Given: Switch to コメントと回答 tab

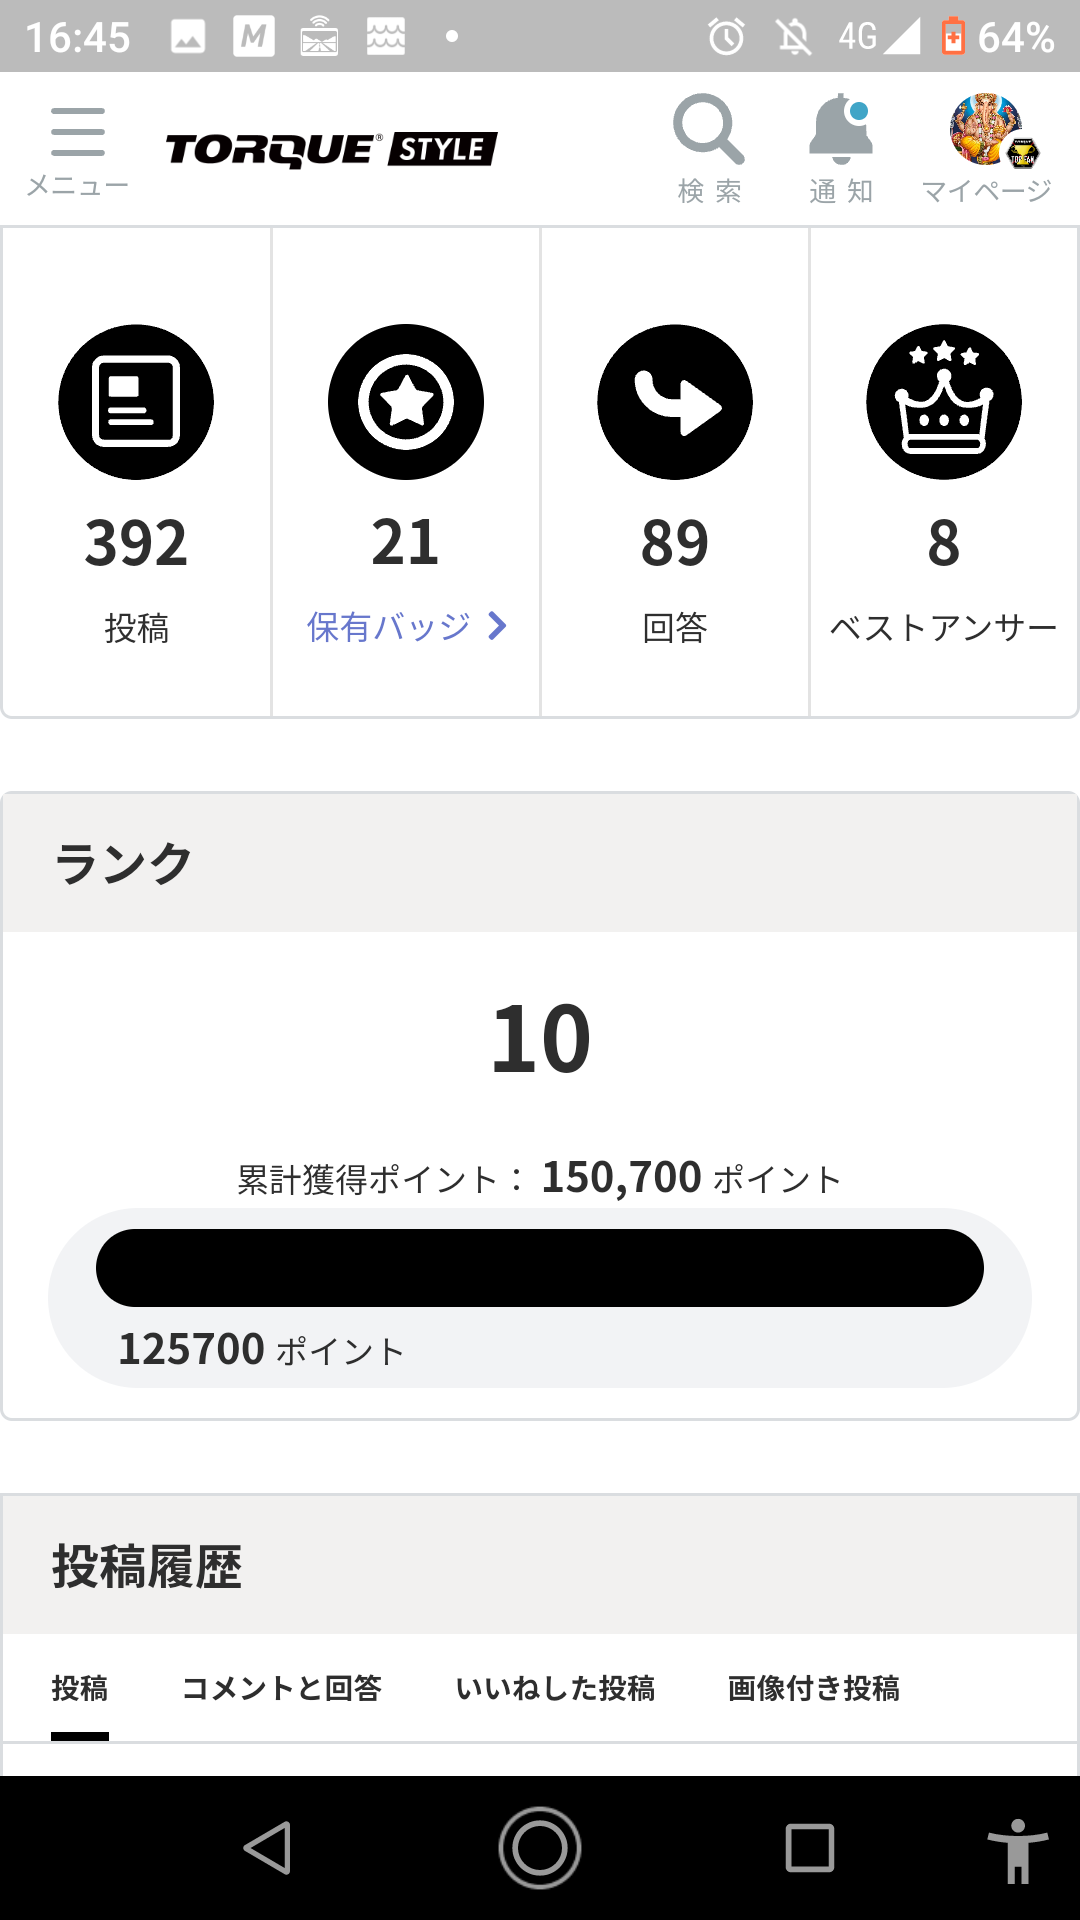Looking at the screenshot, I should click(x=282, y=1688).
